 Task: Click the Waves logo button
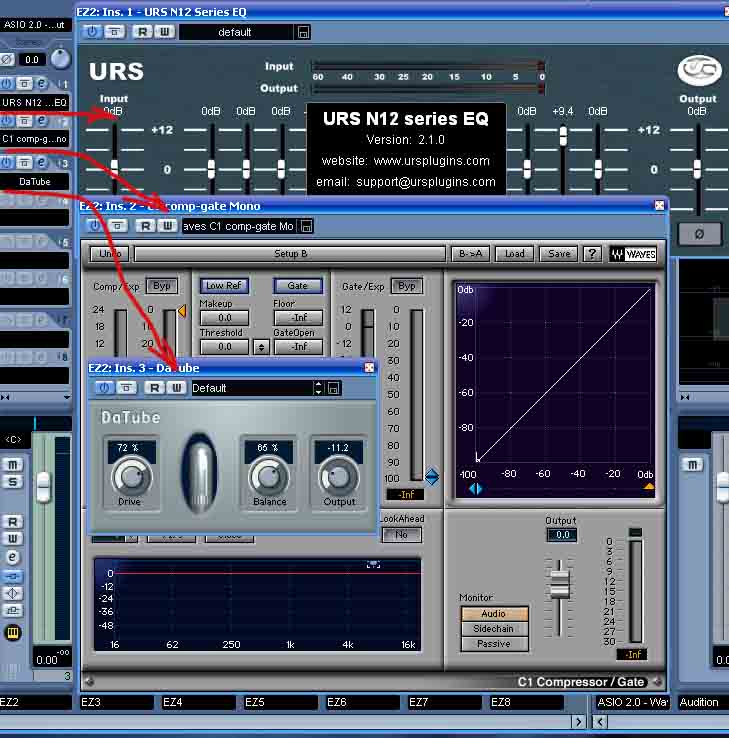[x=633, y=254]
